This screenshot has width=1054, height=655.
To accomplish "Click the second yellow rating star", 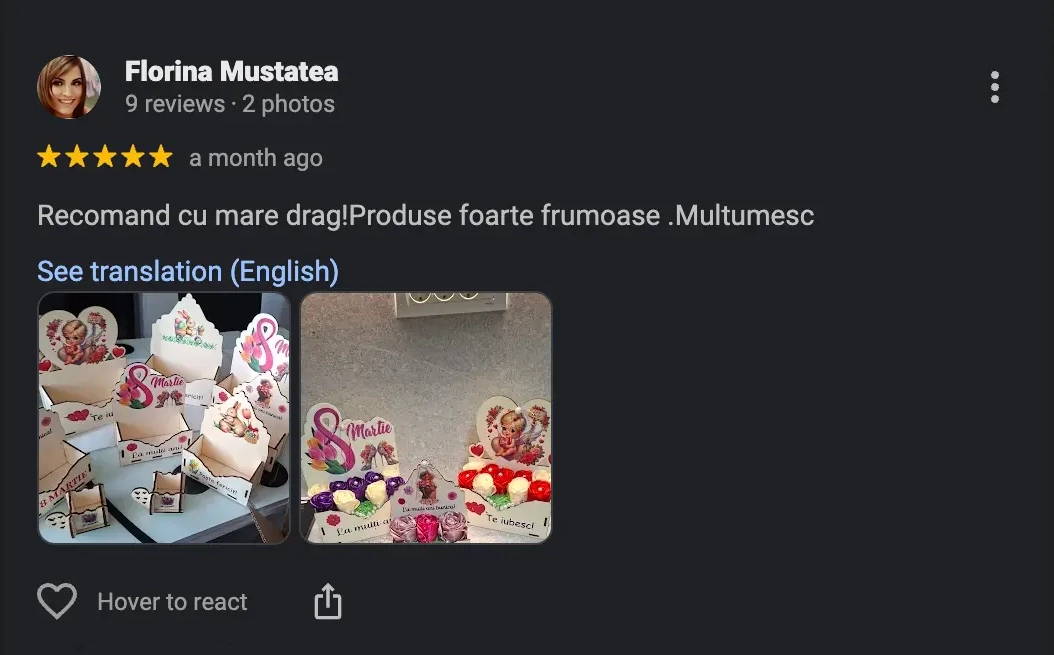I will click(77, 157).
